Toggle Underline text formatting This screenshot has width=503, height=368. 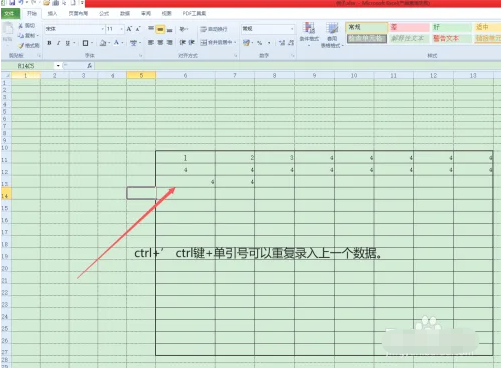(68, 43)
